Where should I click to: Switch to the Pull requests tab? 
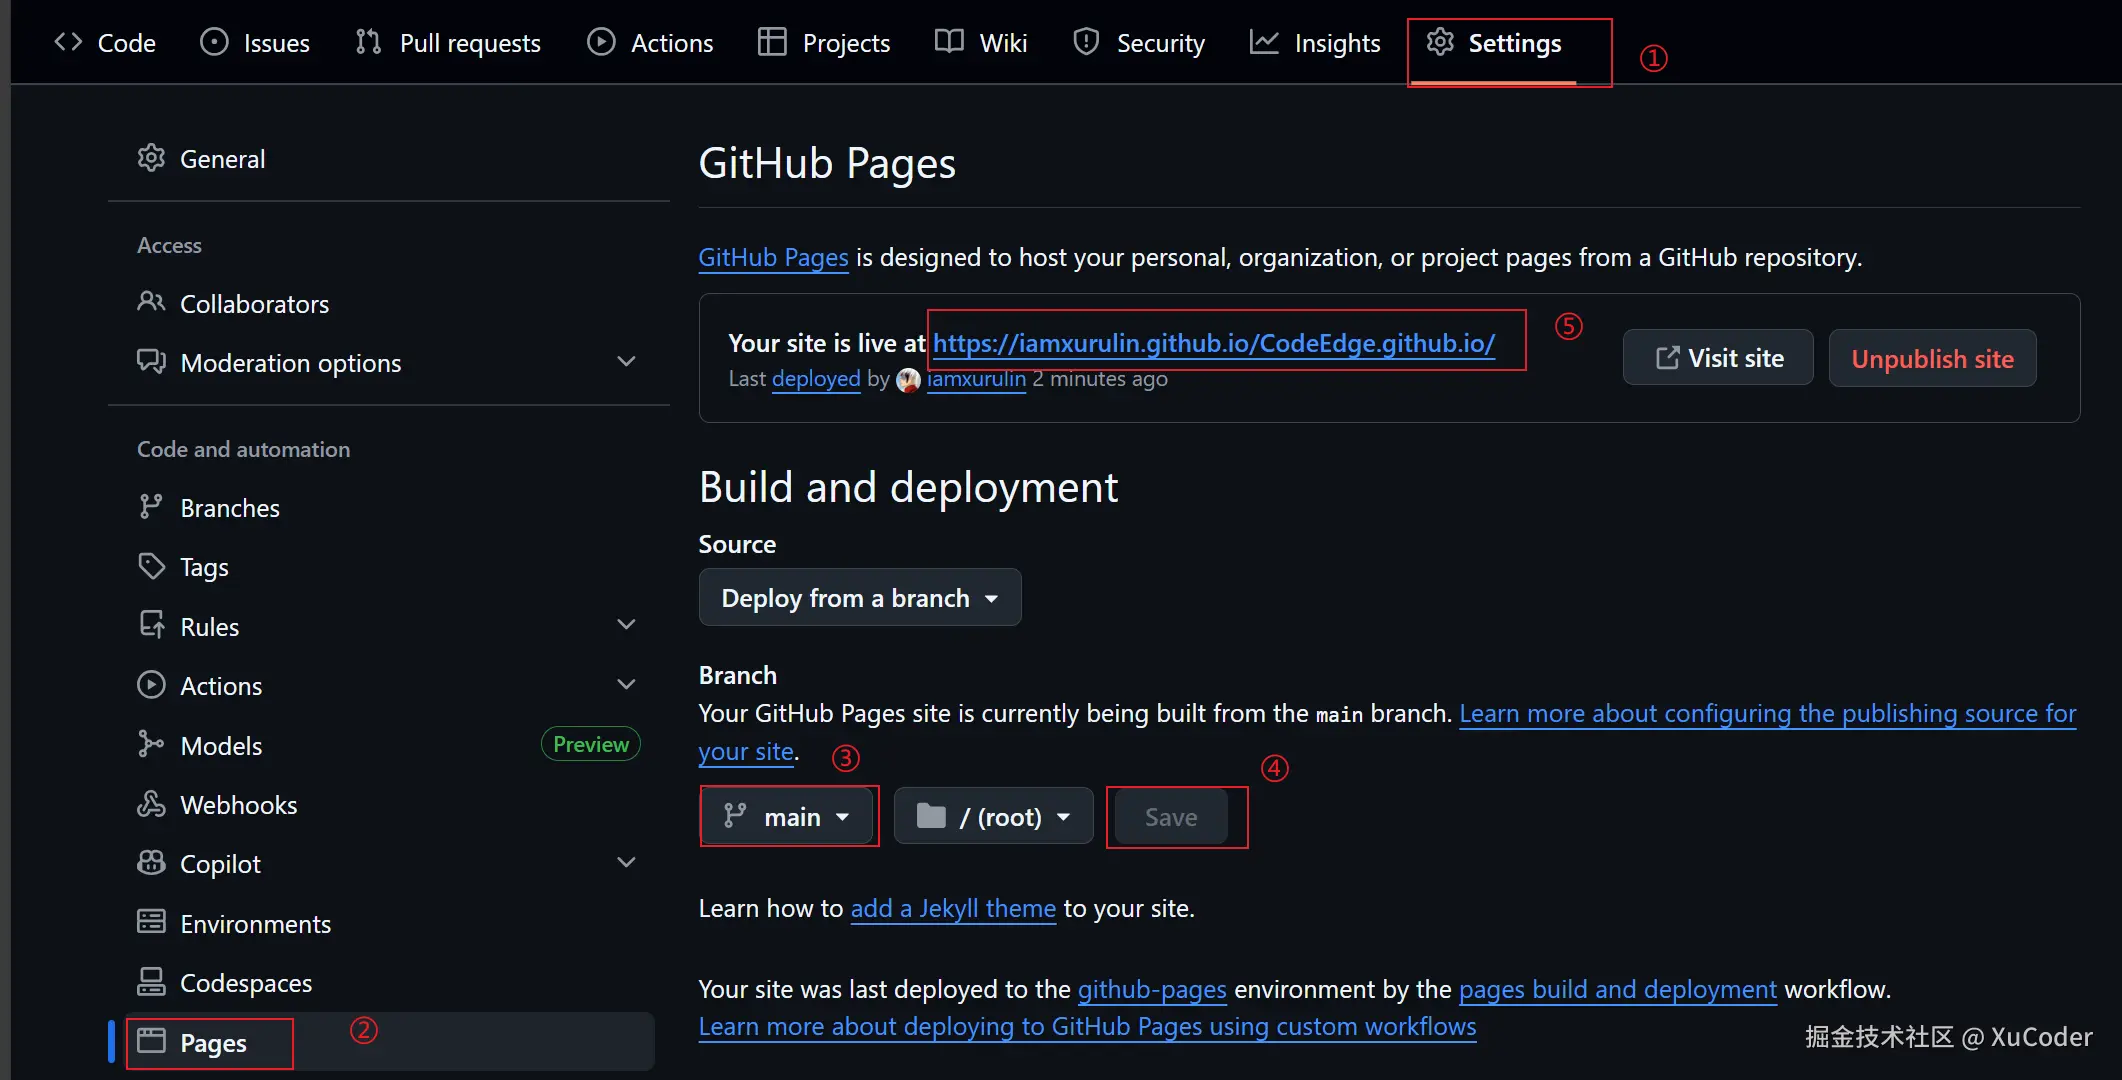pos(449,43)
